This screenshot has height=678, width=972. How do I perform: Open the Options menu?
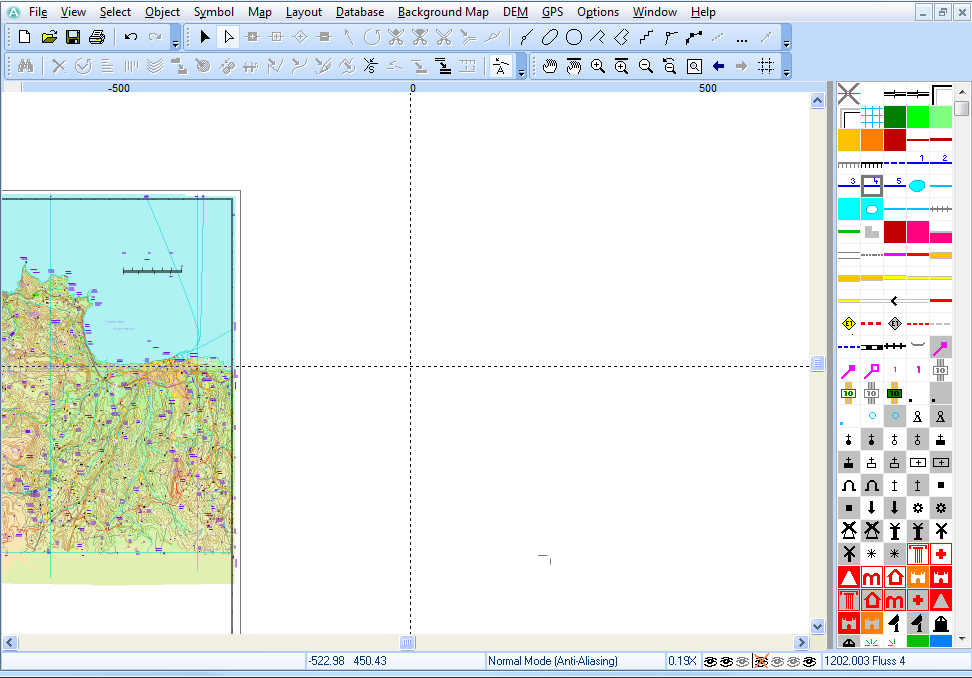598,12
